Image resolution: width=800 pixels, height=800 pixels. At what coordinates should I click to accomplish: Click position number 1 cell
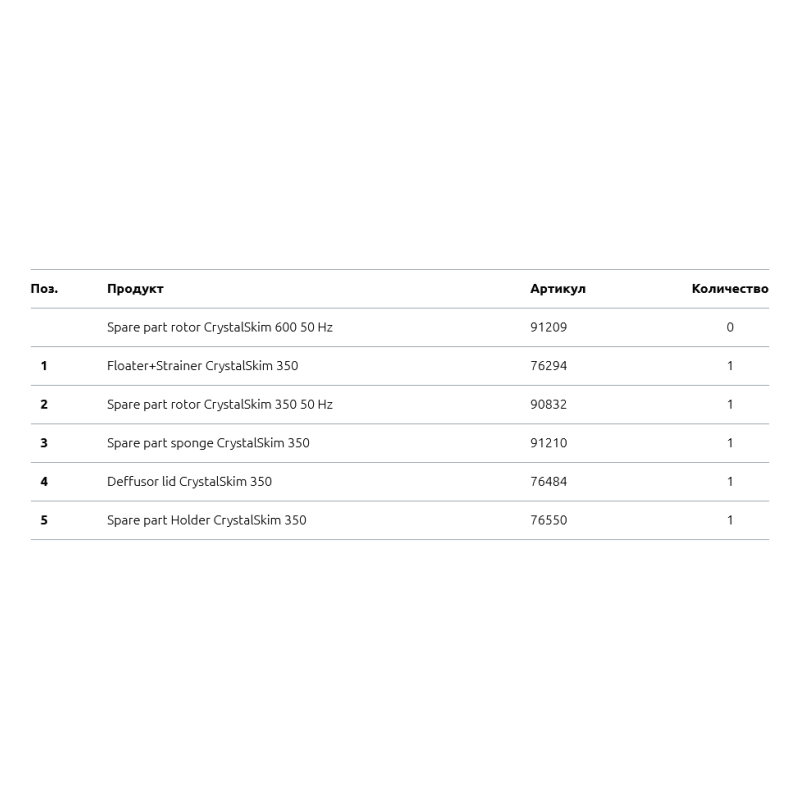[x=44, y=366]
